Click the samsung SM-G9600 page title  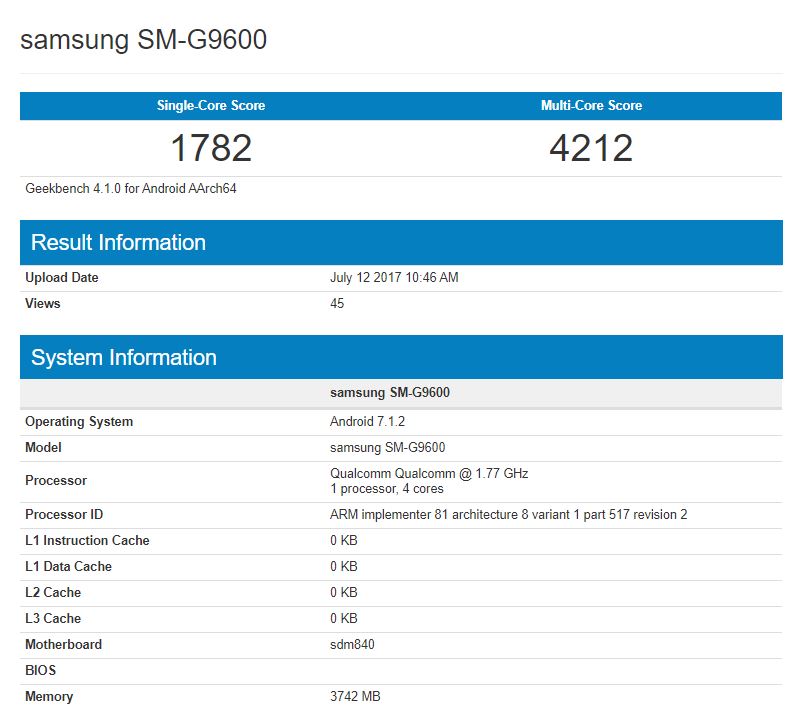coord(143,40)
